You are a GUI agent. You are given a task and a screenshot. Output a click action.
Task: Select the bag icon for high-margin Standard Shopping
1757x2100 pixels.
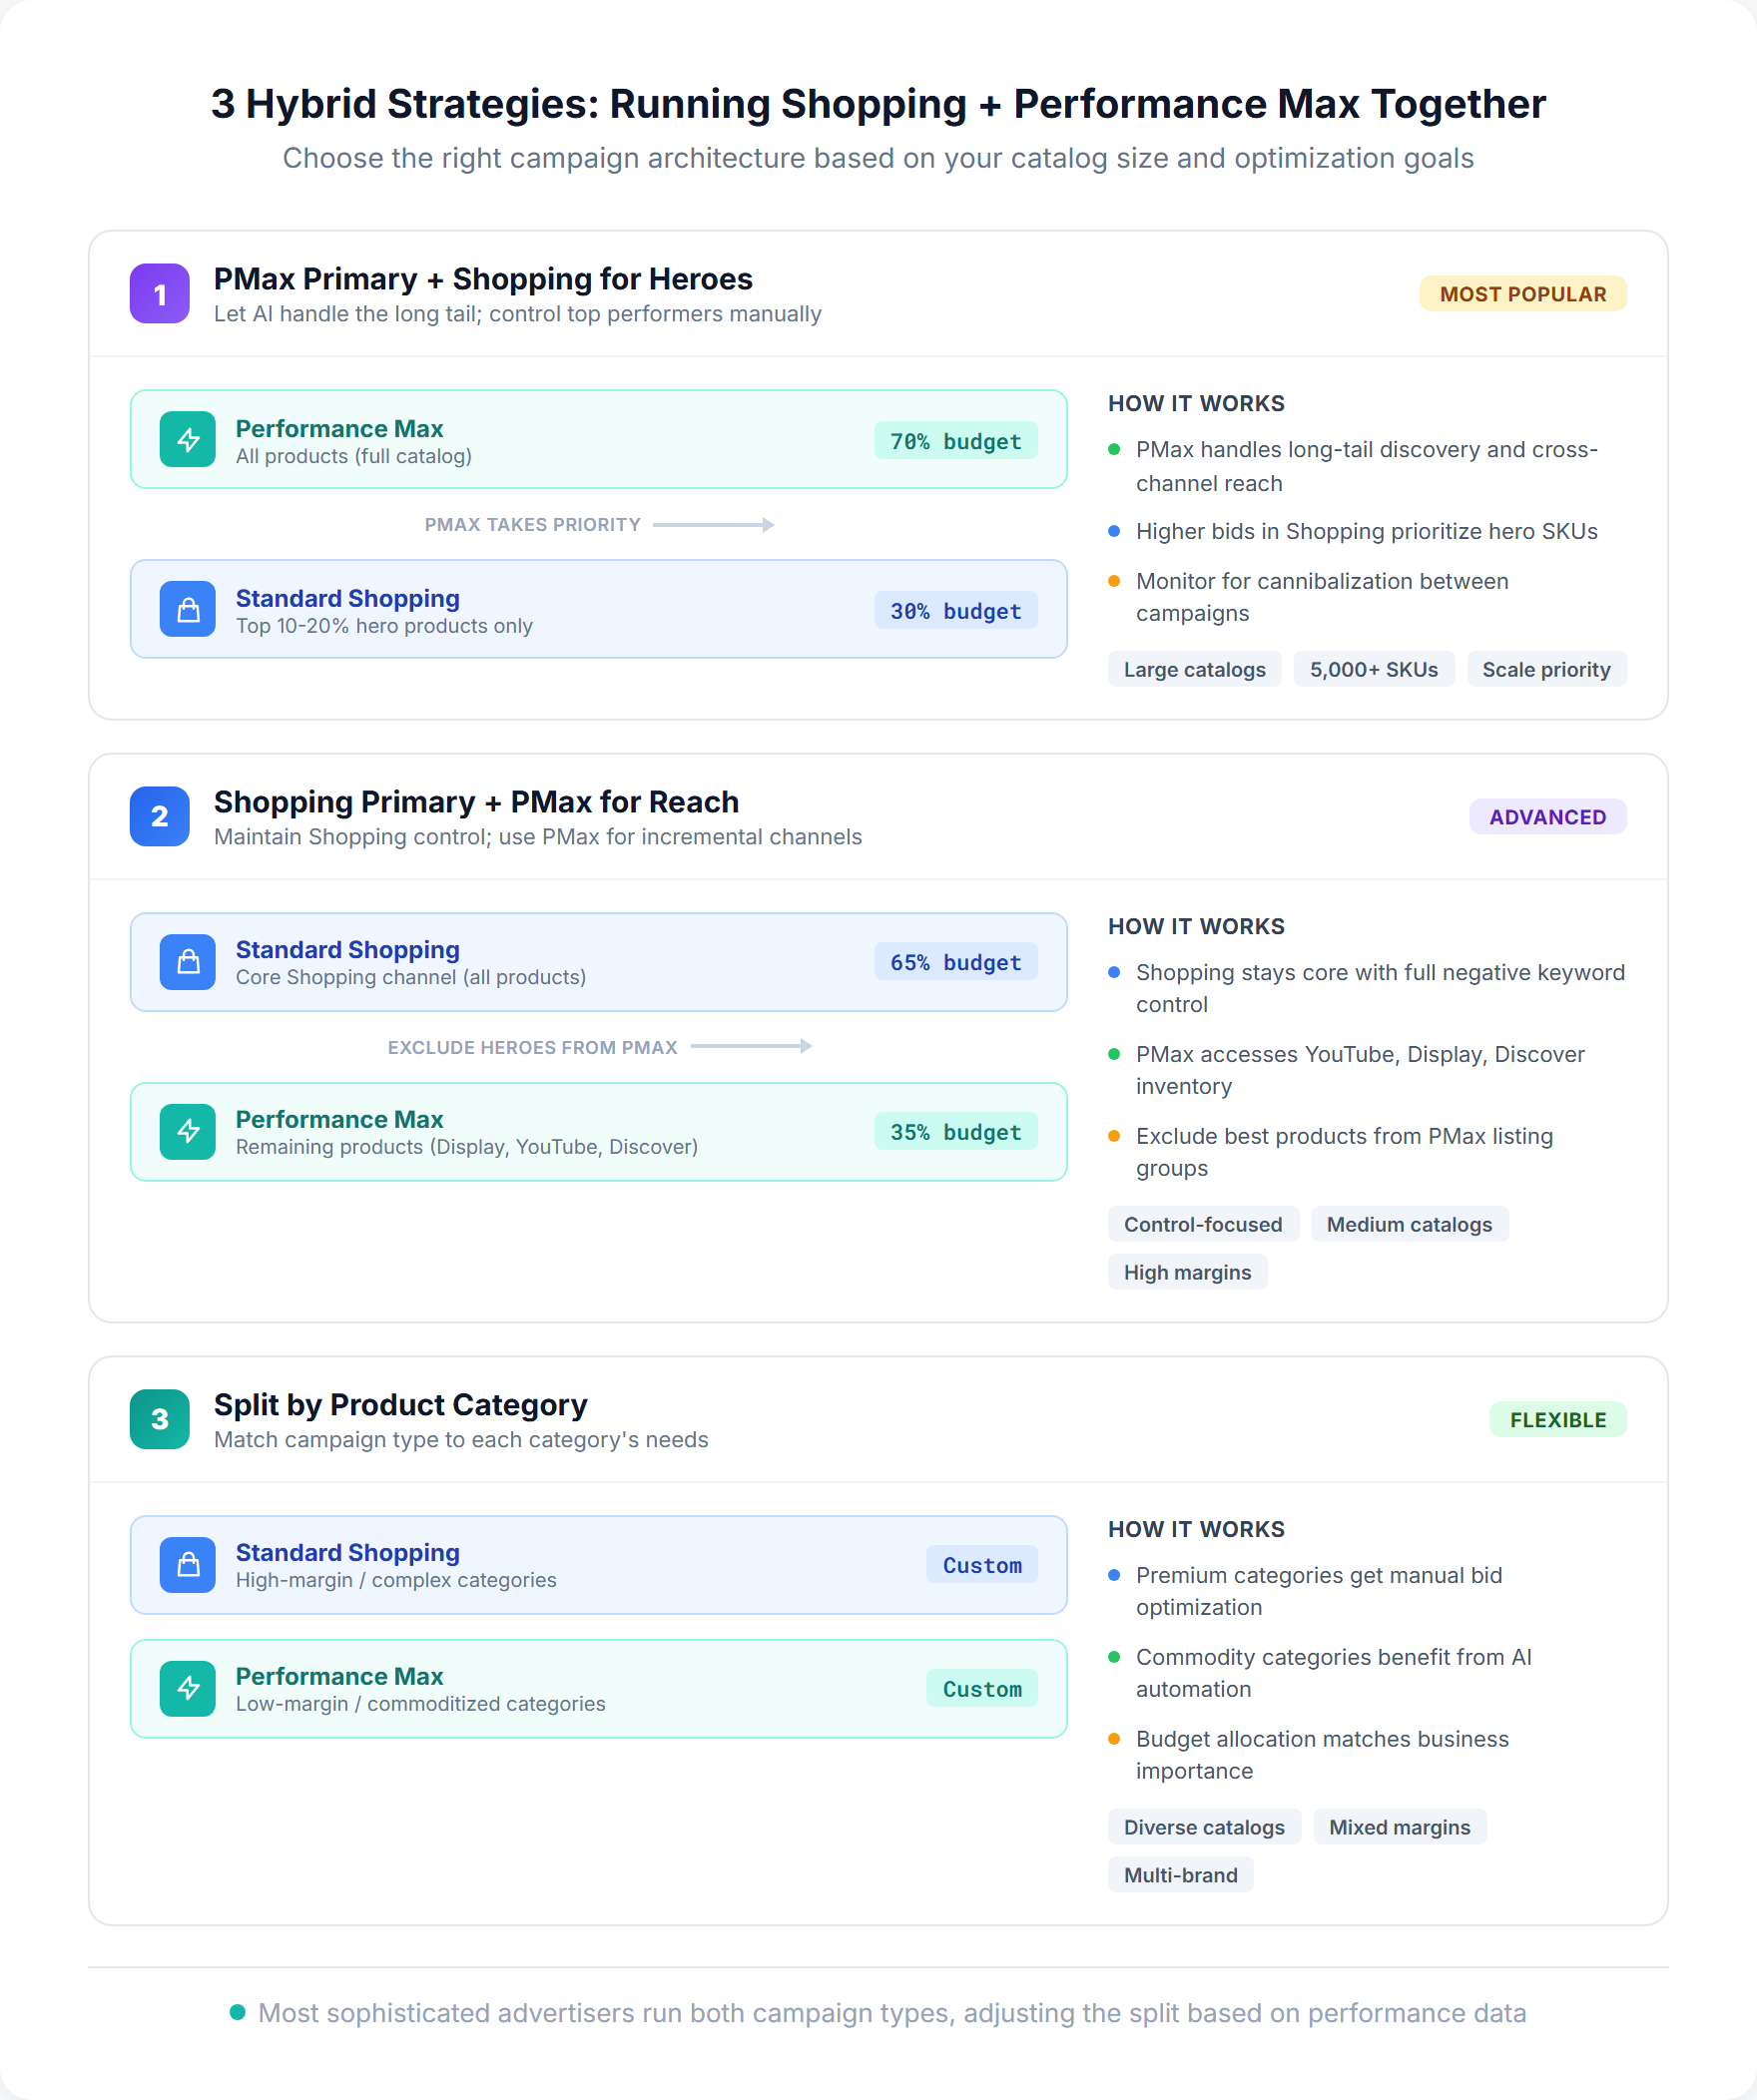point(186,1565)
